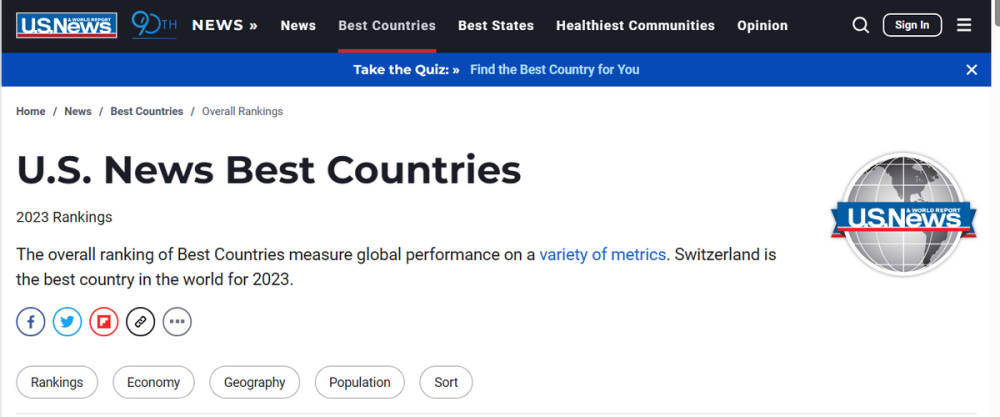Click the U.S. News globe badge image
The height and width of the screenshot is (417, 1000).
click(x=903, y=214)
